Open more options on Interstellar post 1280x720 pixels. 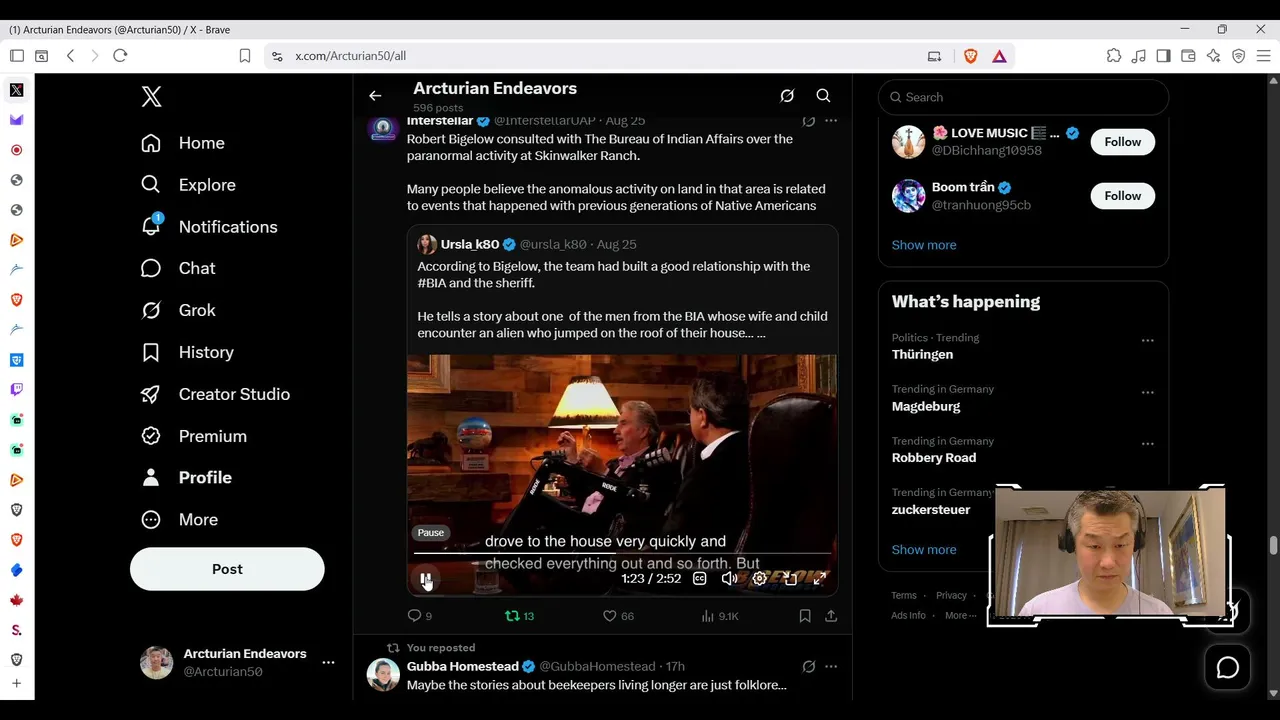click(831, 121)
